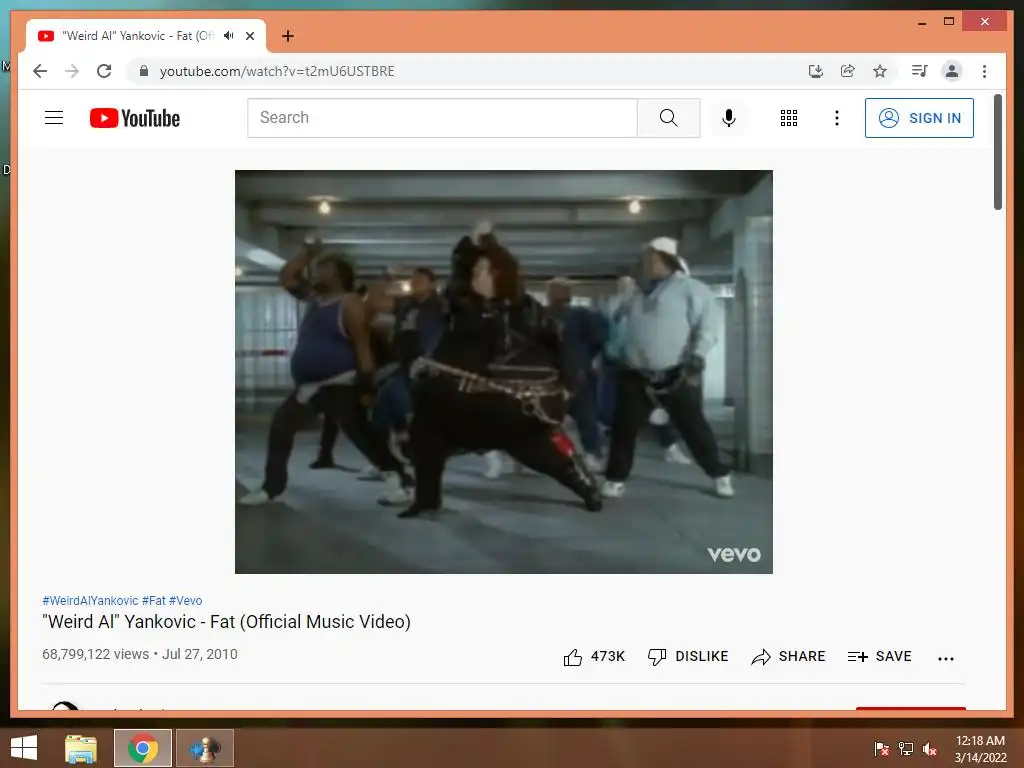Click the search magnifier button

coord(668,118)
